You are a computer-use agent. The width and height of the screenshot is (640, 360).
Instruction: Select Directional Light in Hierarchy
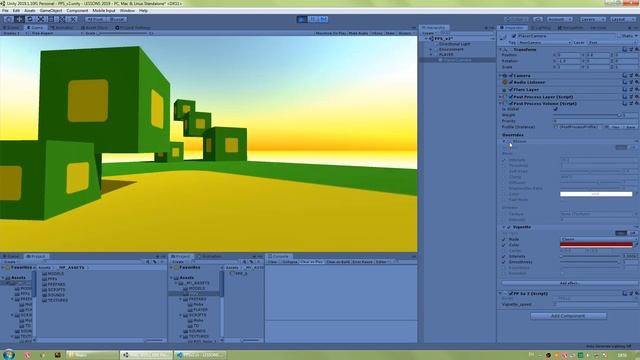(454, 44)
